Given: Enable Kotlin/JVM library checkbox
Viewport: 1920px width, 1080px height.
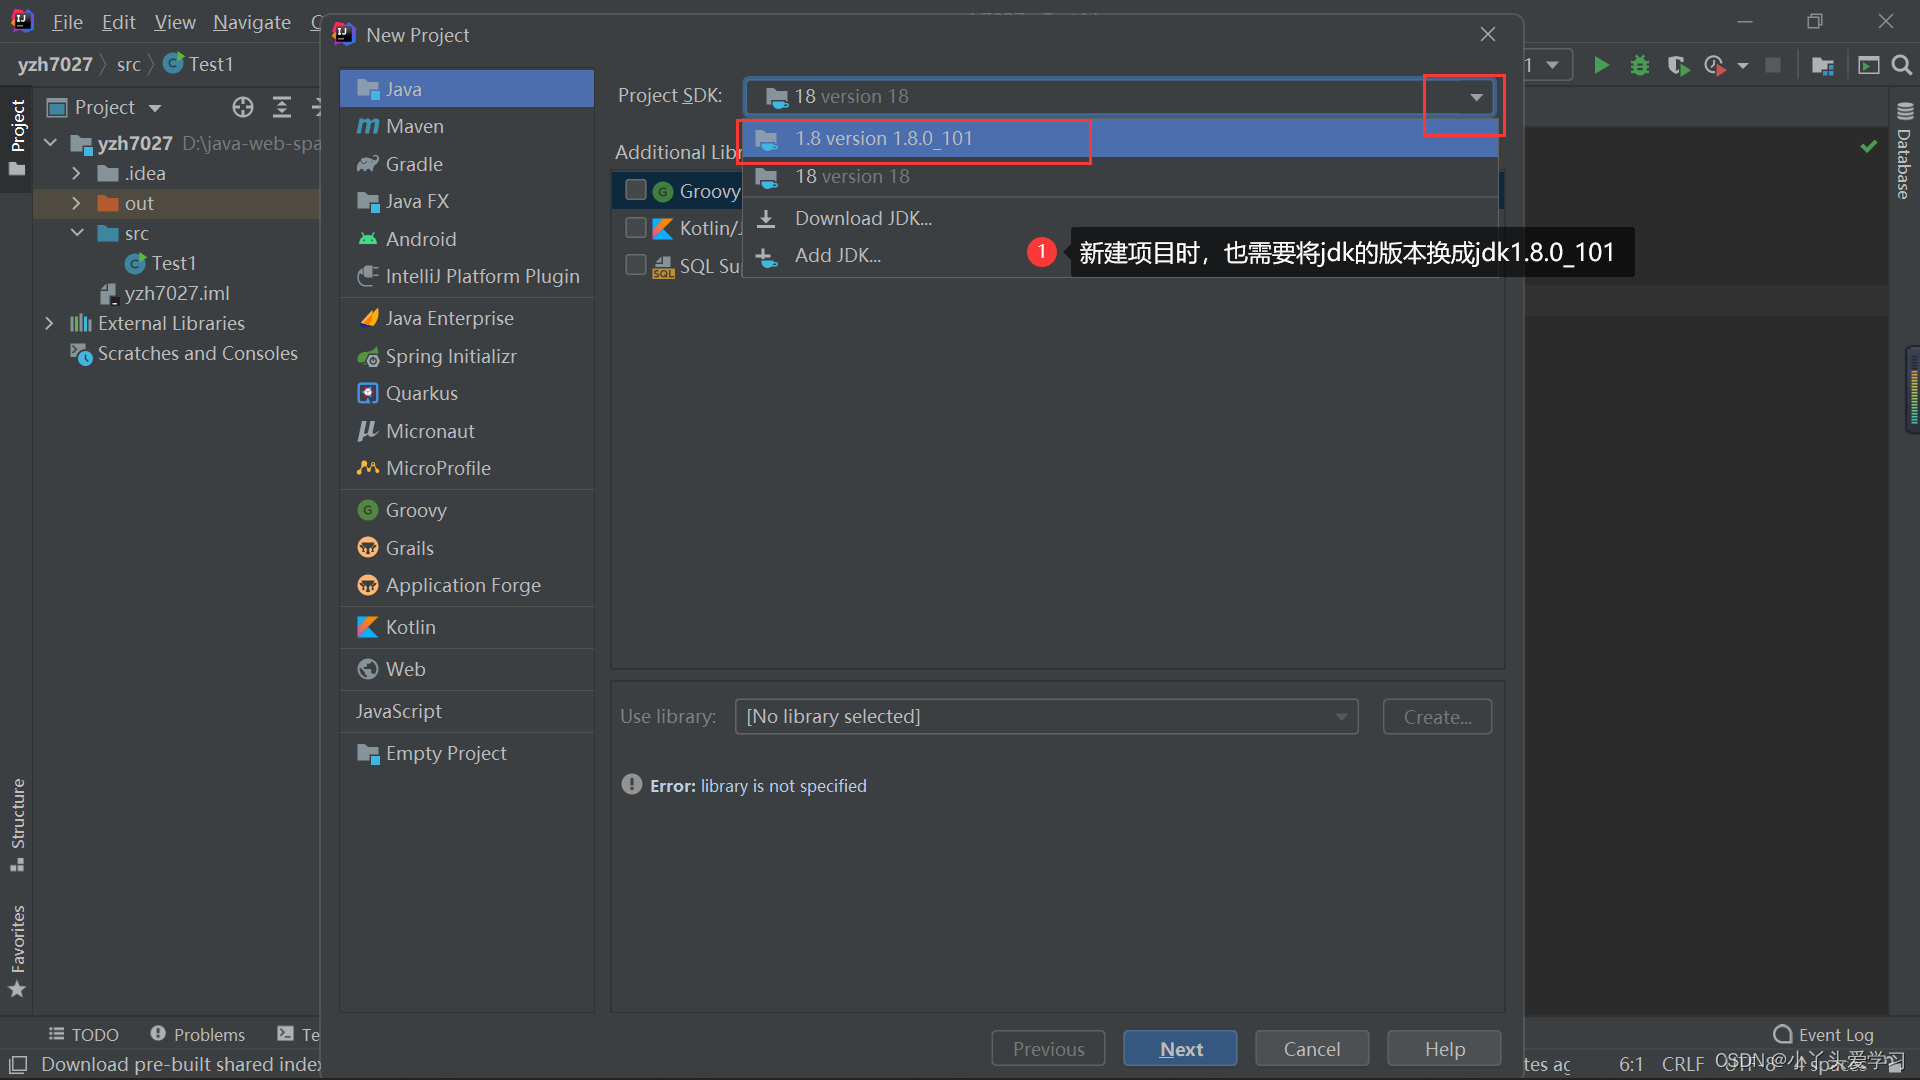Looking at the screenshot, I should pos(636,227).
